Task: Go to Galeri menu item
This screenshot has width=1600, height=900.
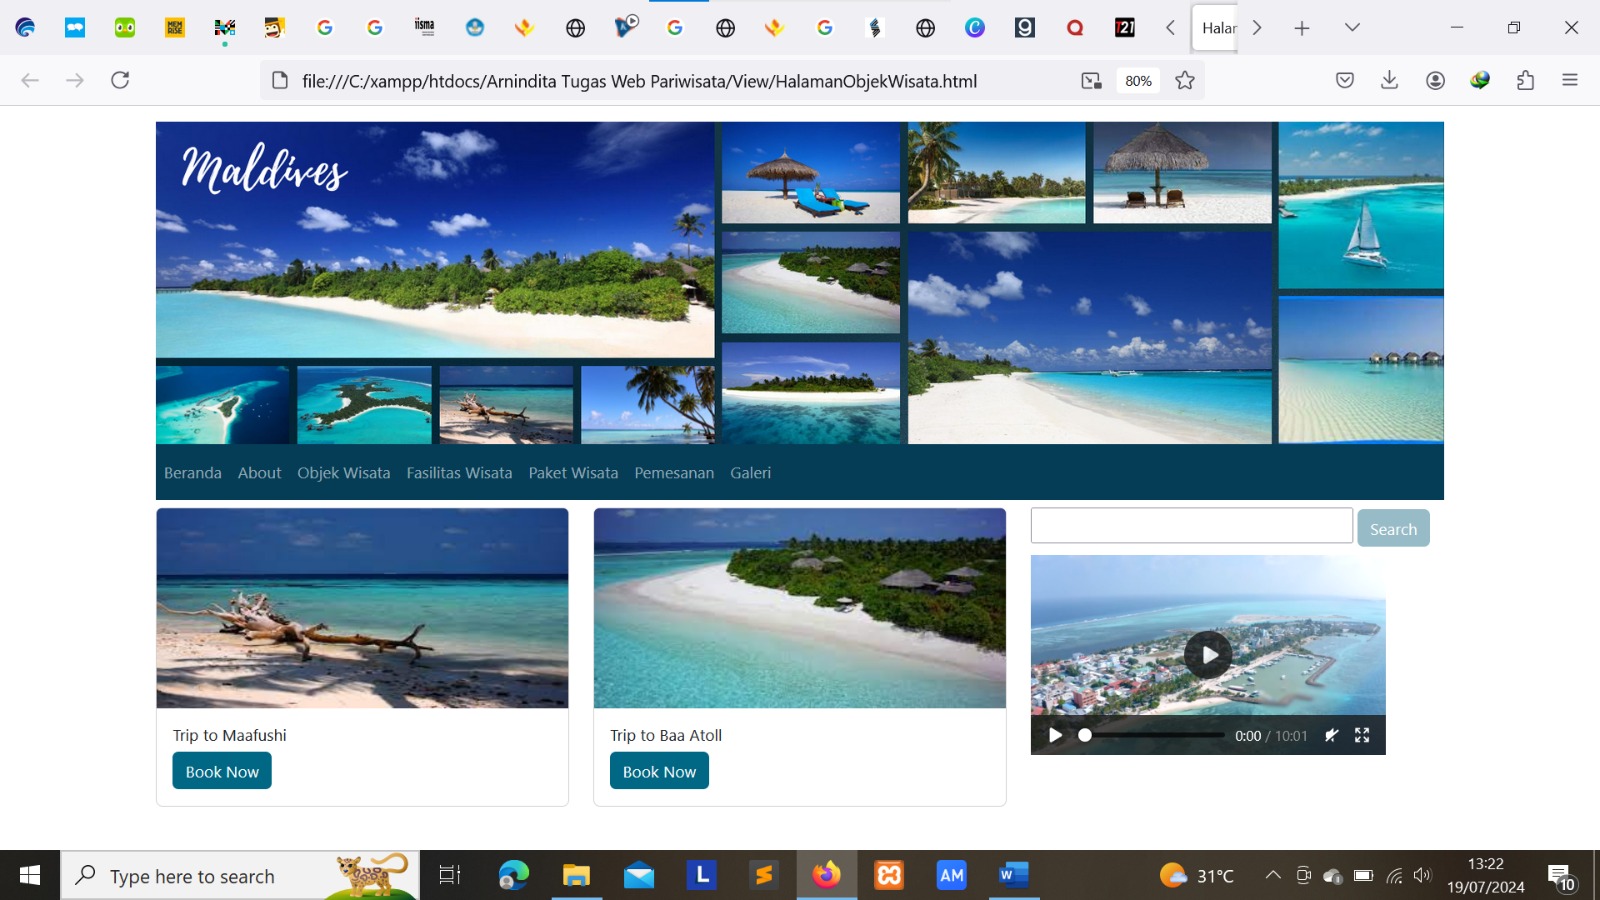Action: point(750,473)
